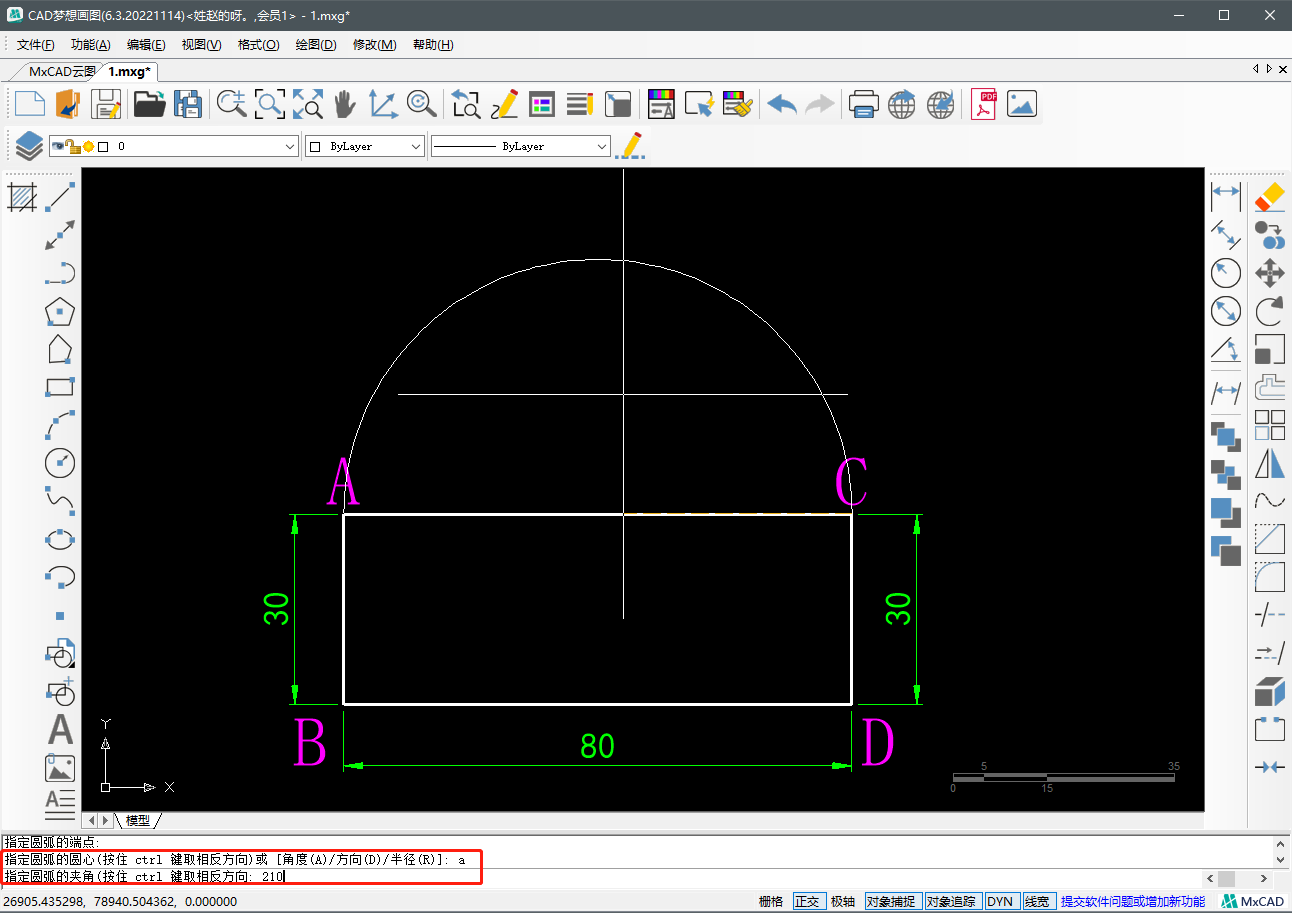Image resolution: width=1292 pixels, height=913 pixels.
Task: Create a new drawing file
Action: (x=29, y=104)
